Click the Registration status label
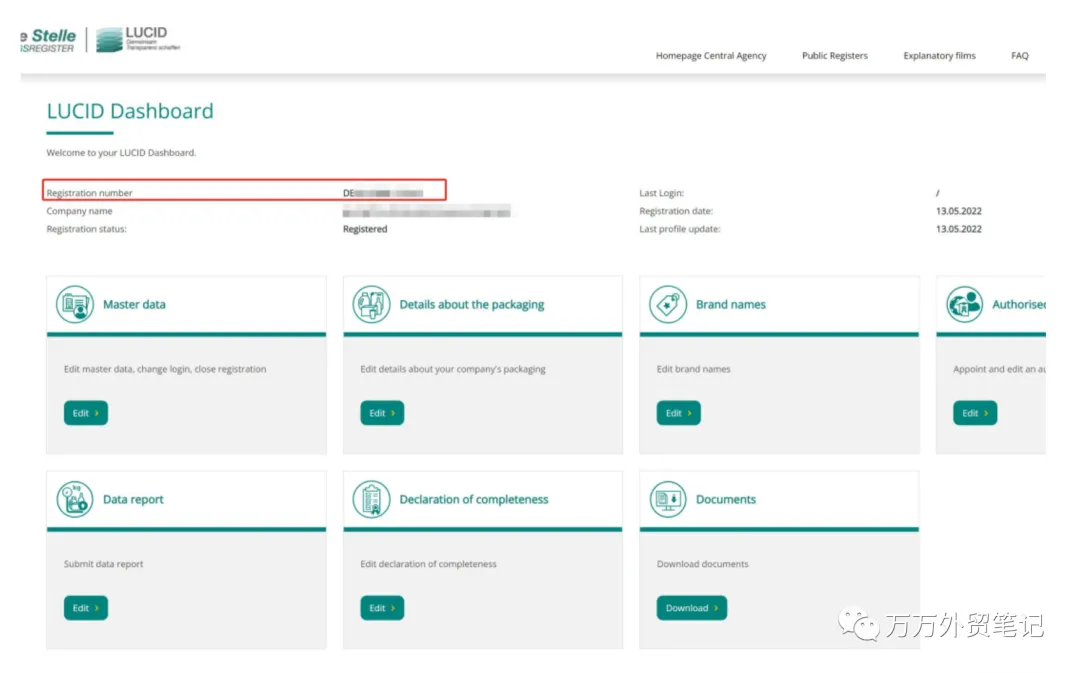The height and width of the screenshot is (673, 1080). coord(87,229)
